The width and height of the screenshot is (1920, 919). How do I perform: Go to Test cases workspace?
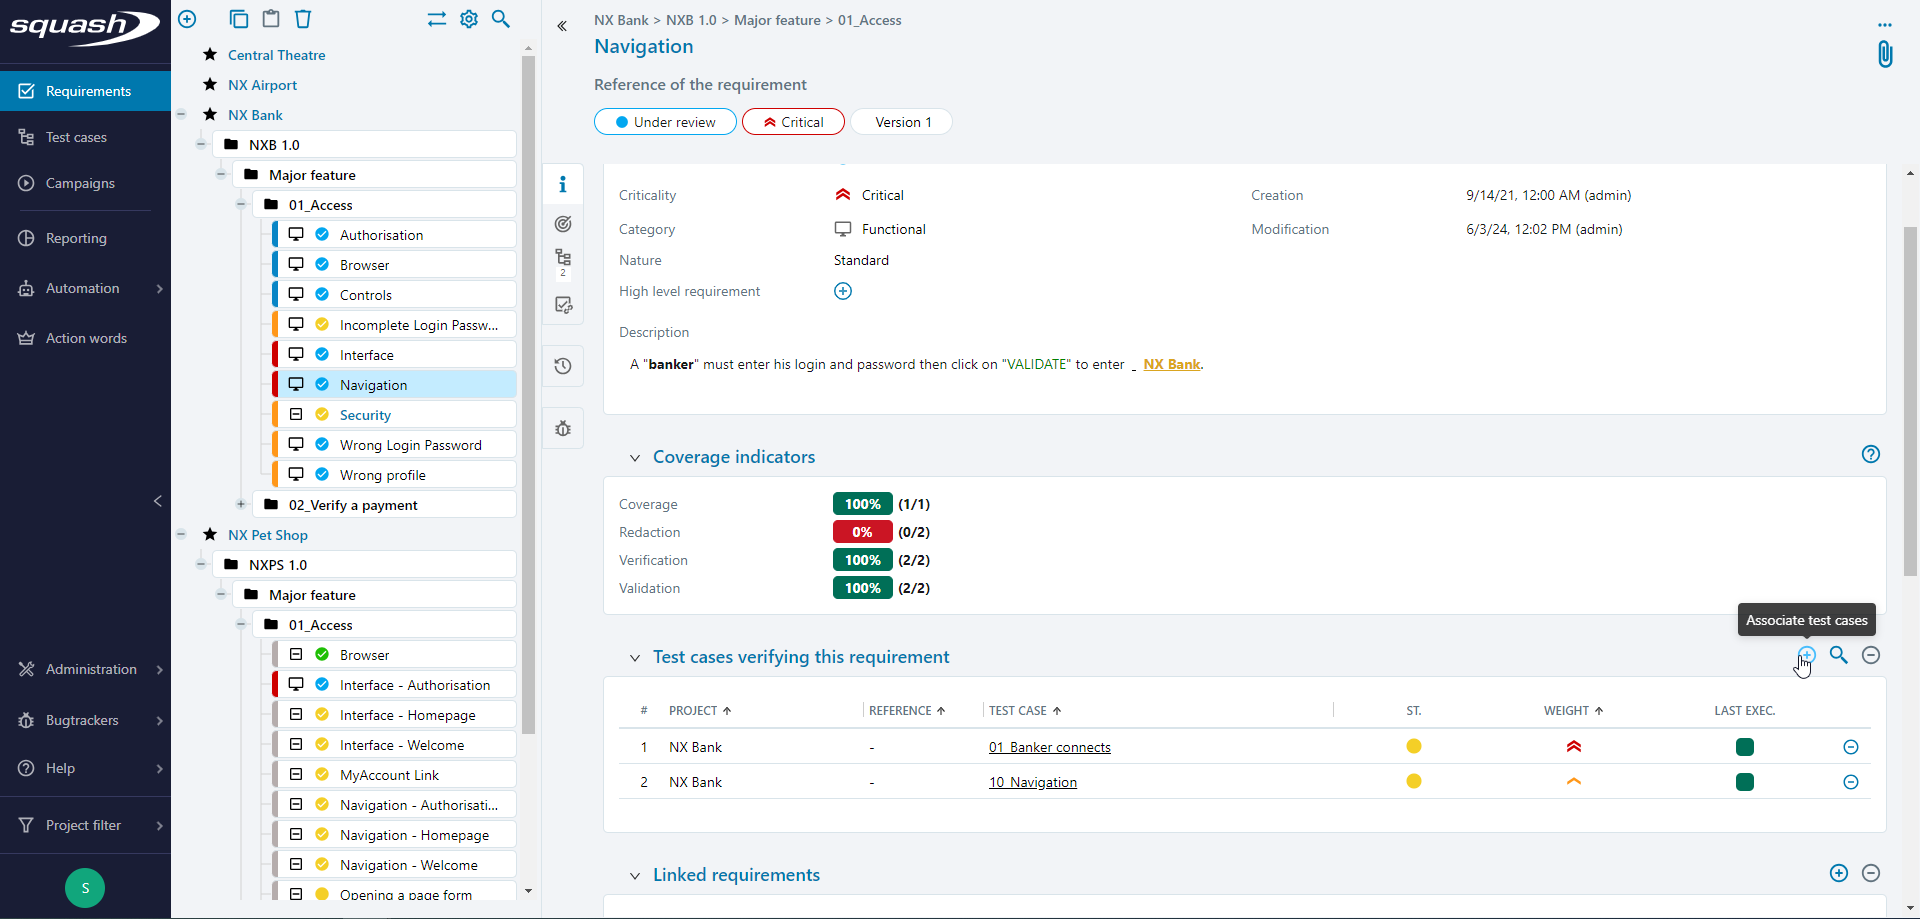(x=76, y=137)
